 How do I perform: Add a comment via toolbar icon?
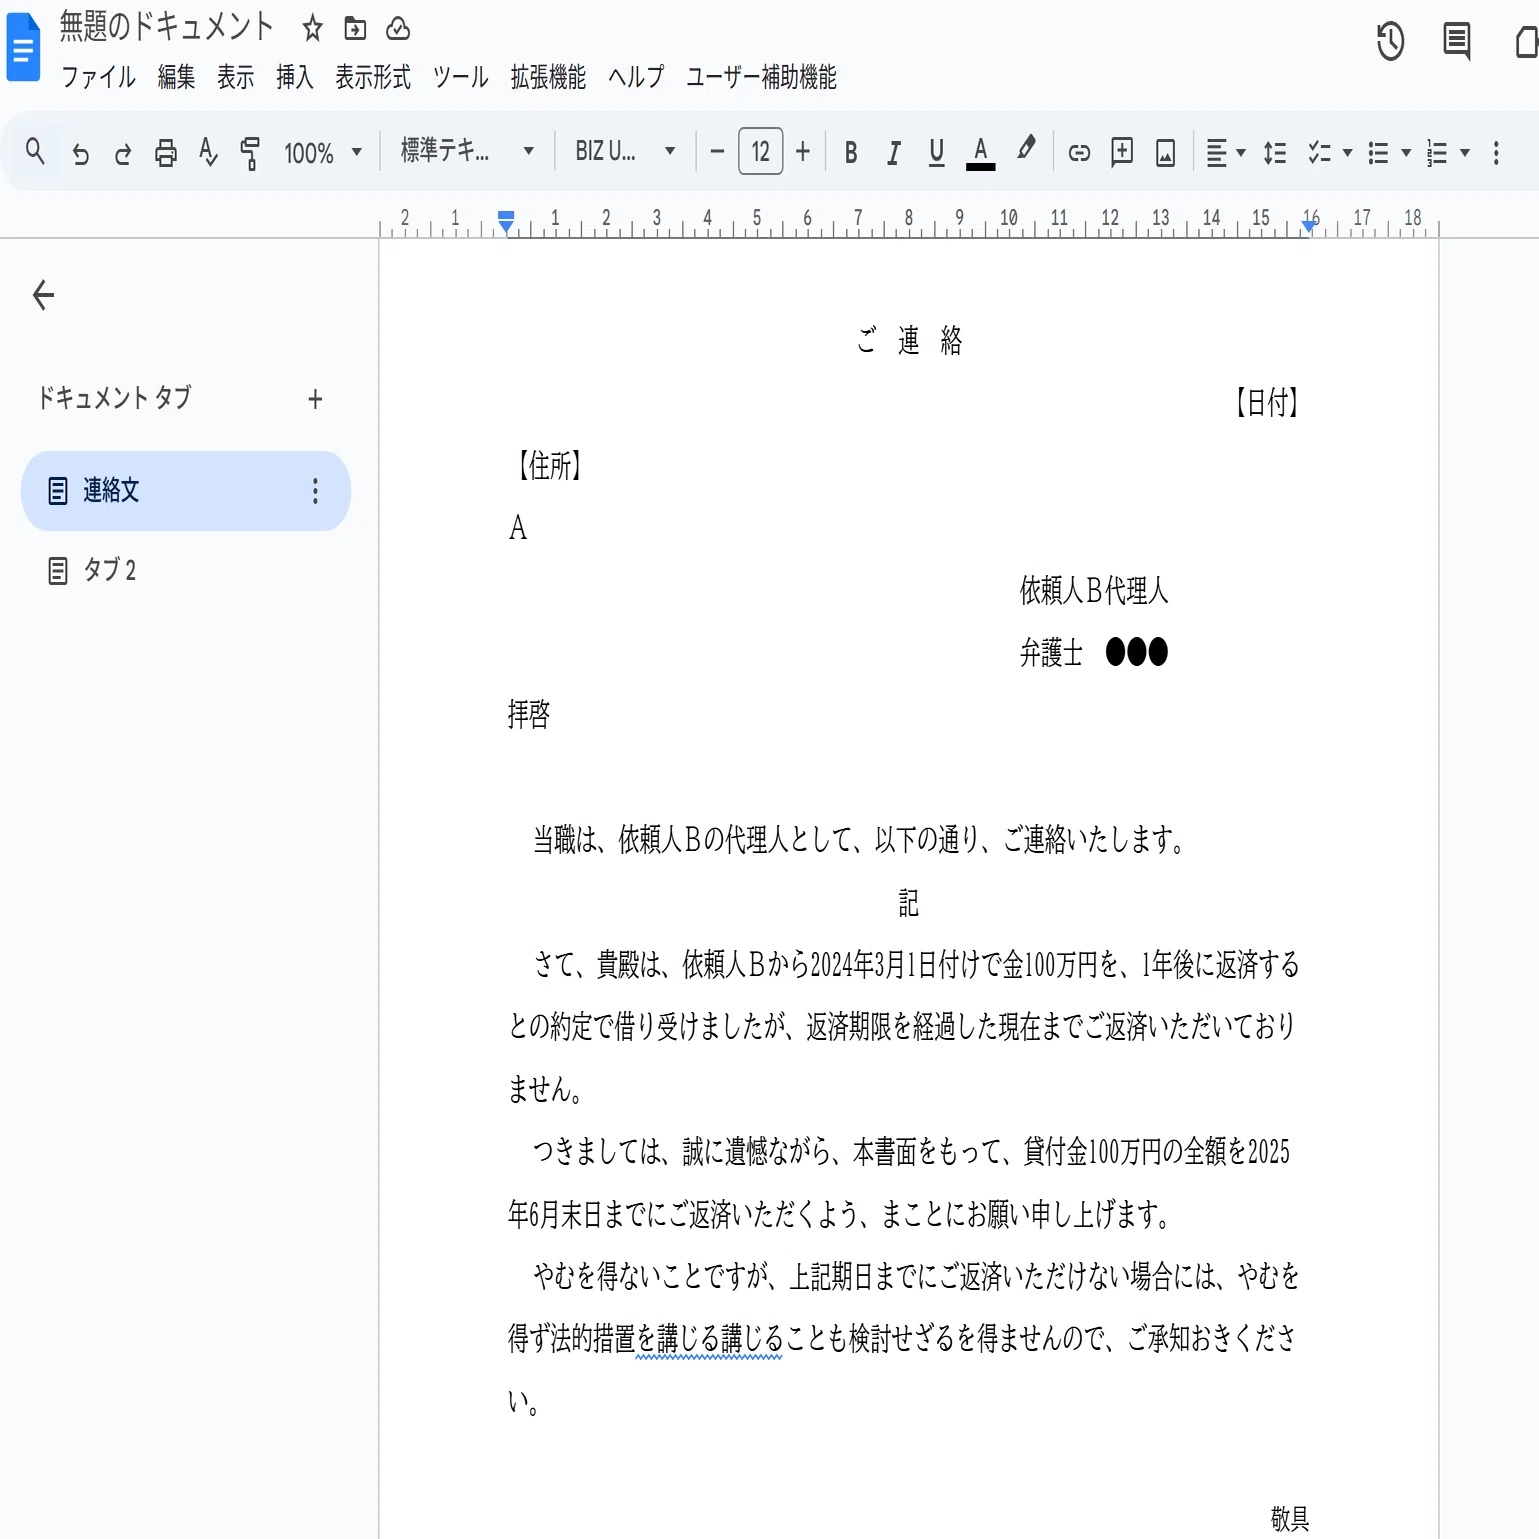[1122, 152]
